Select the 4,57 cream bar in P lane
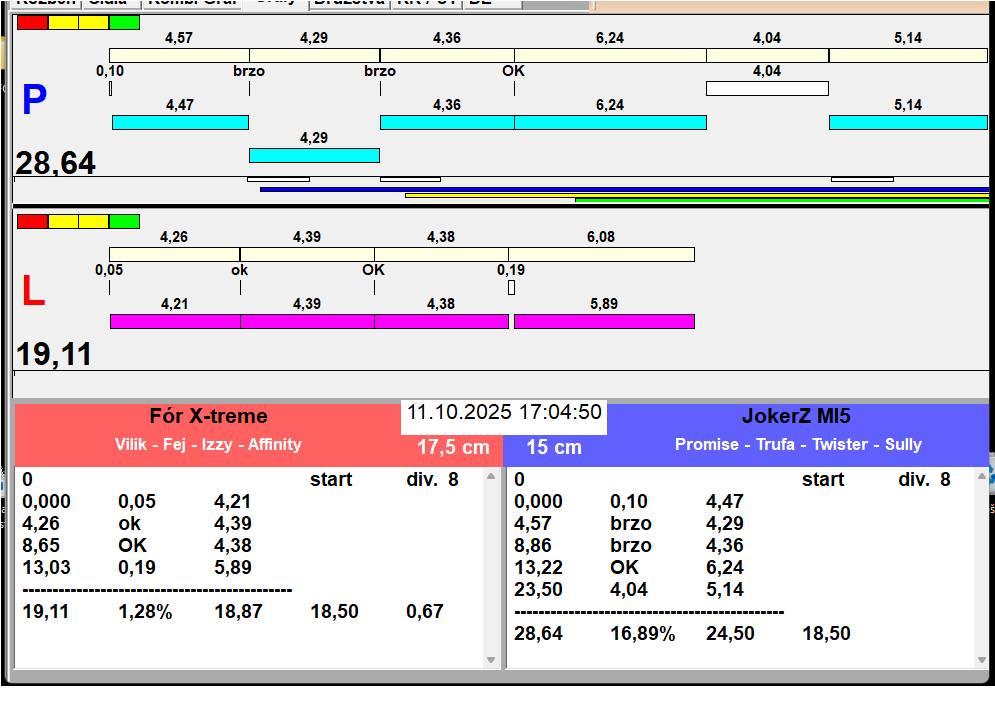This screenshot has height=716, width=995. point(179,55)
